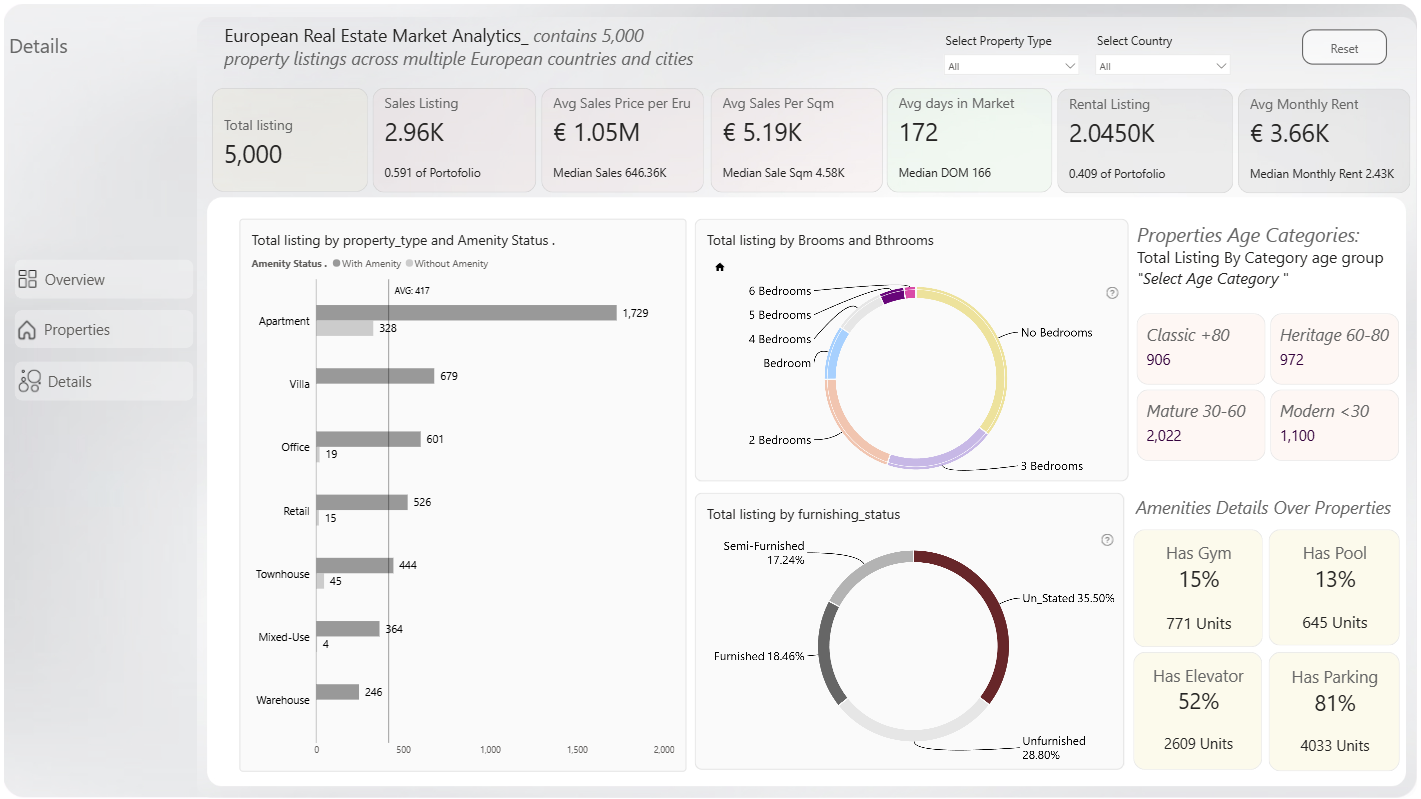The width and height of the screenshot is (1421, 799).
Task: Toggle the Without Amenity legend marker
Action: click(409, 264)
